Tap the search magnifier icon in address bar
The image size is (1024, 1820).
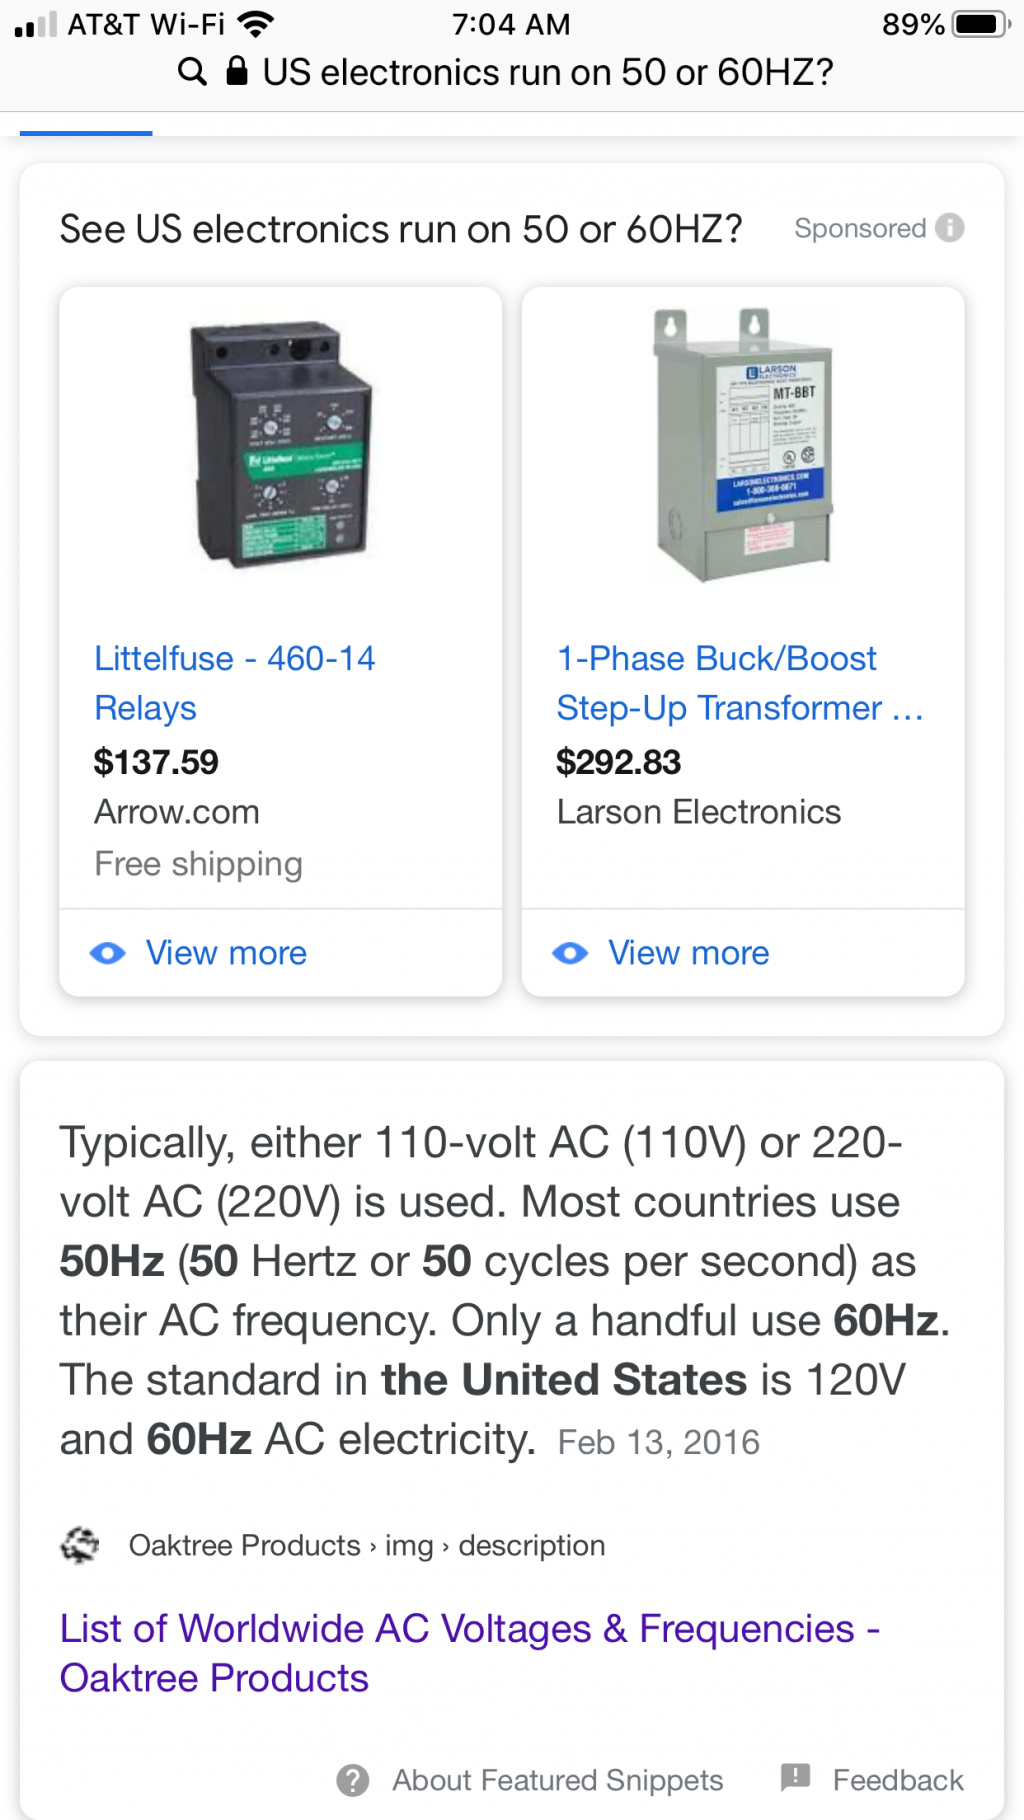tap(192, 72)
